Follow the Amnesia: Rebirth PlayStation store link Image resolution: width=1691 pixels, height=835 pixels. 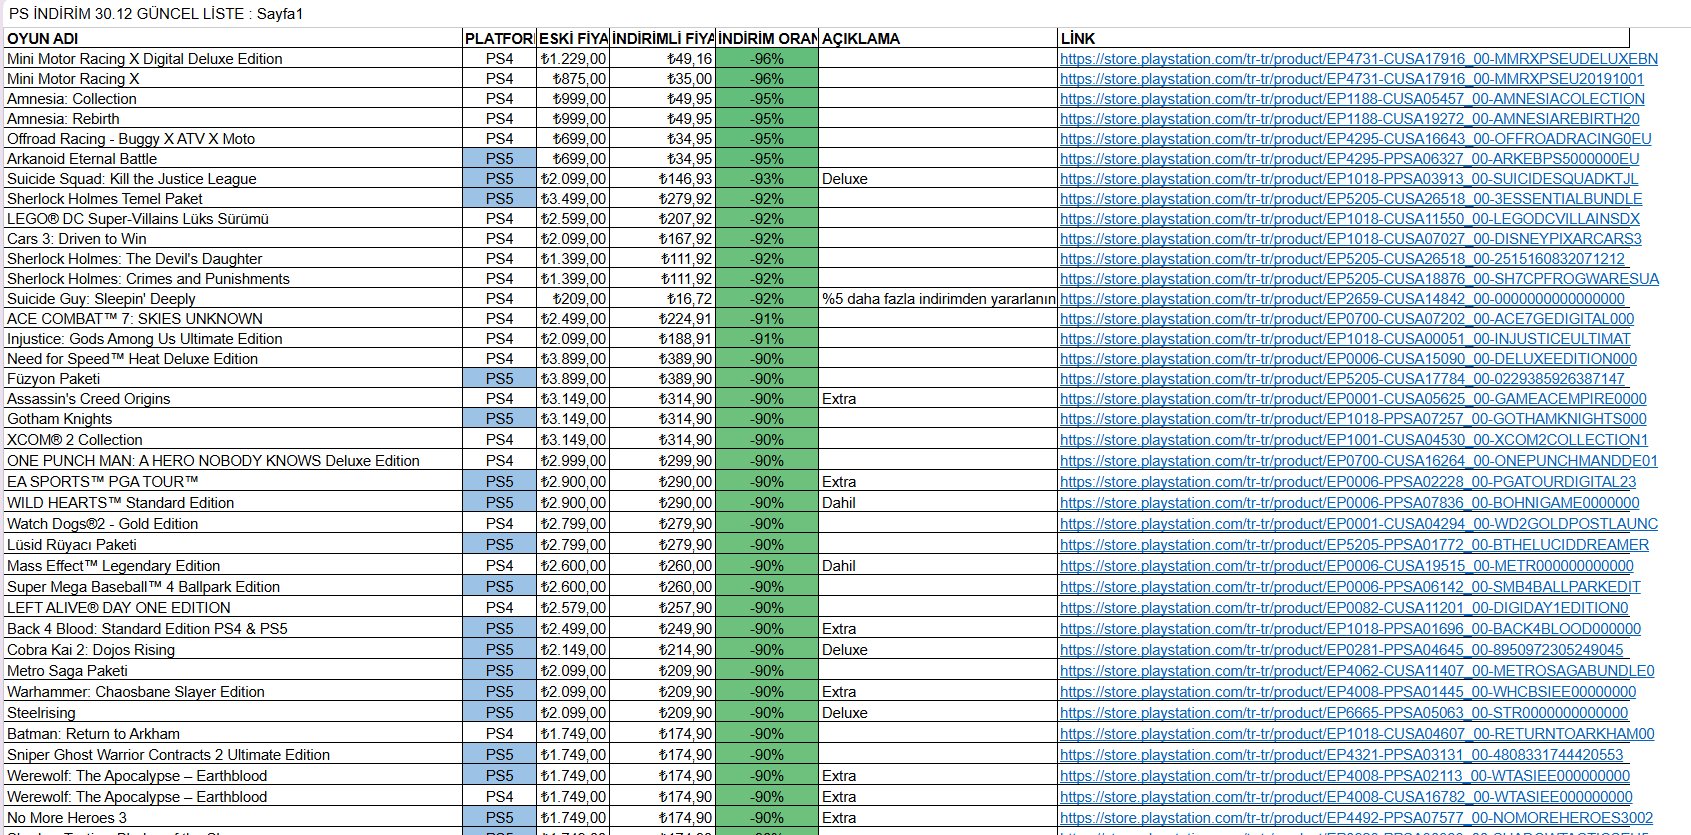tap(1350, 119)
